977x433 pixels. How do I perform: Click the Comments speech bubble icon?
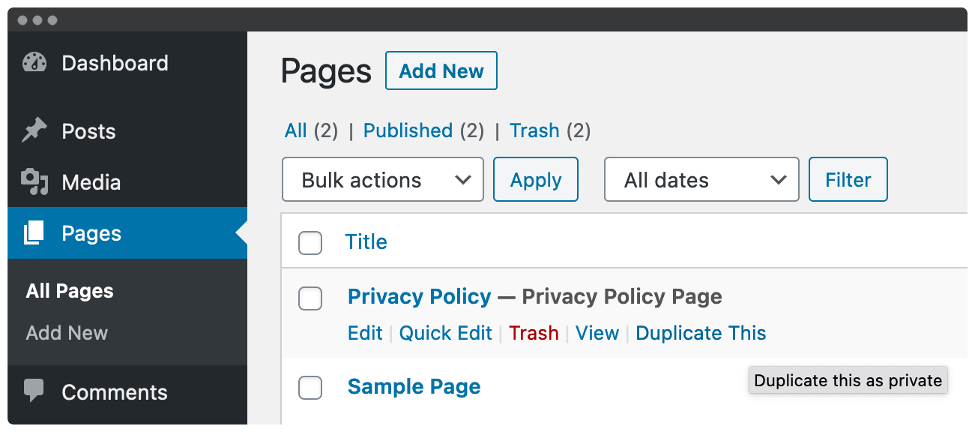(34, 391)
